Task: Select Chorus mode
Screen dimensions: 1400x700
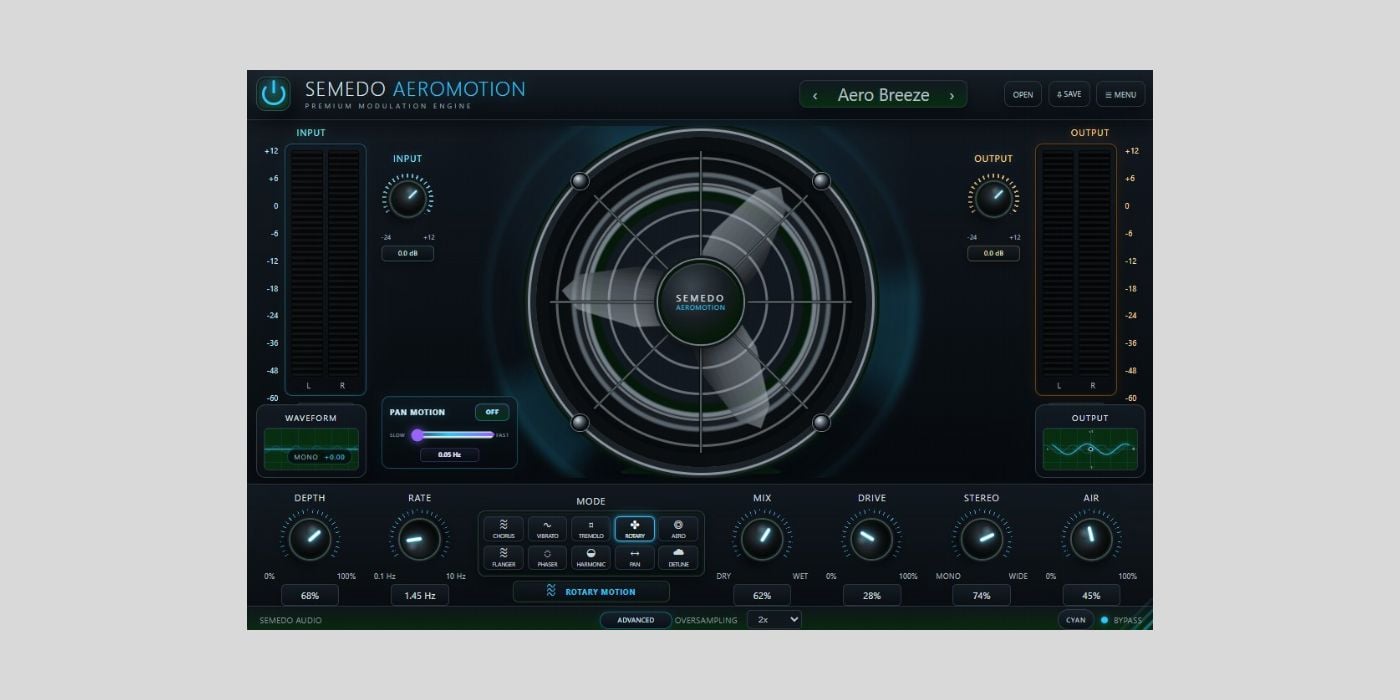Action: [504, 529]
